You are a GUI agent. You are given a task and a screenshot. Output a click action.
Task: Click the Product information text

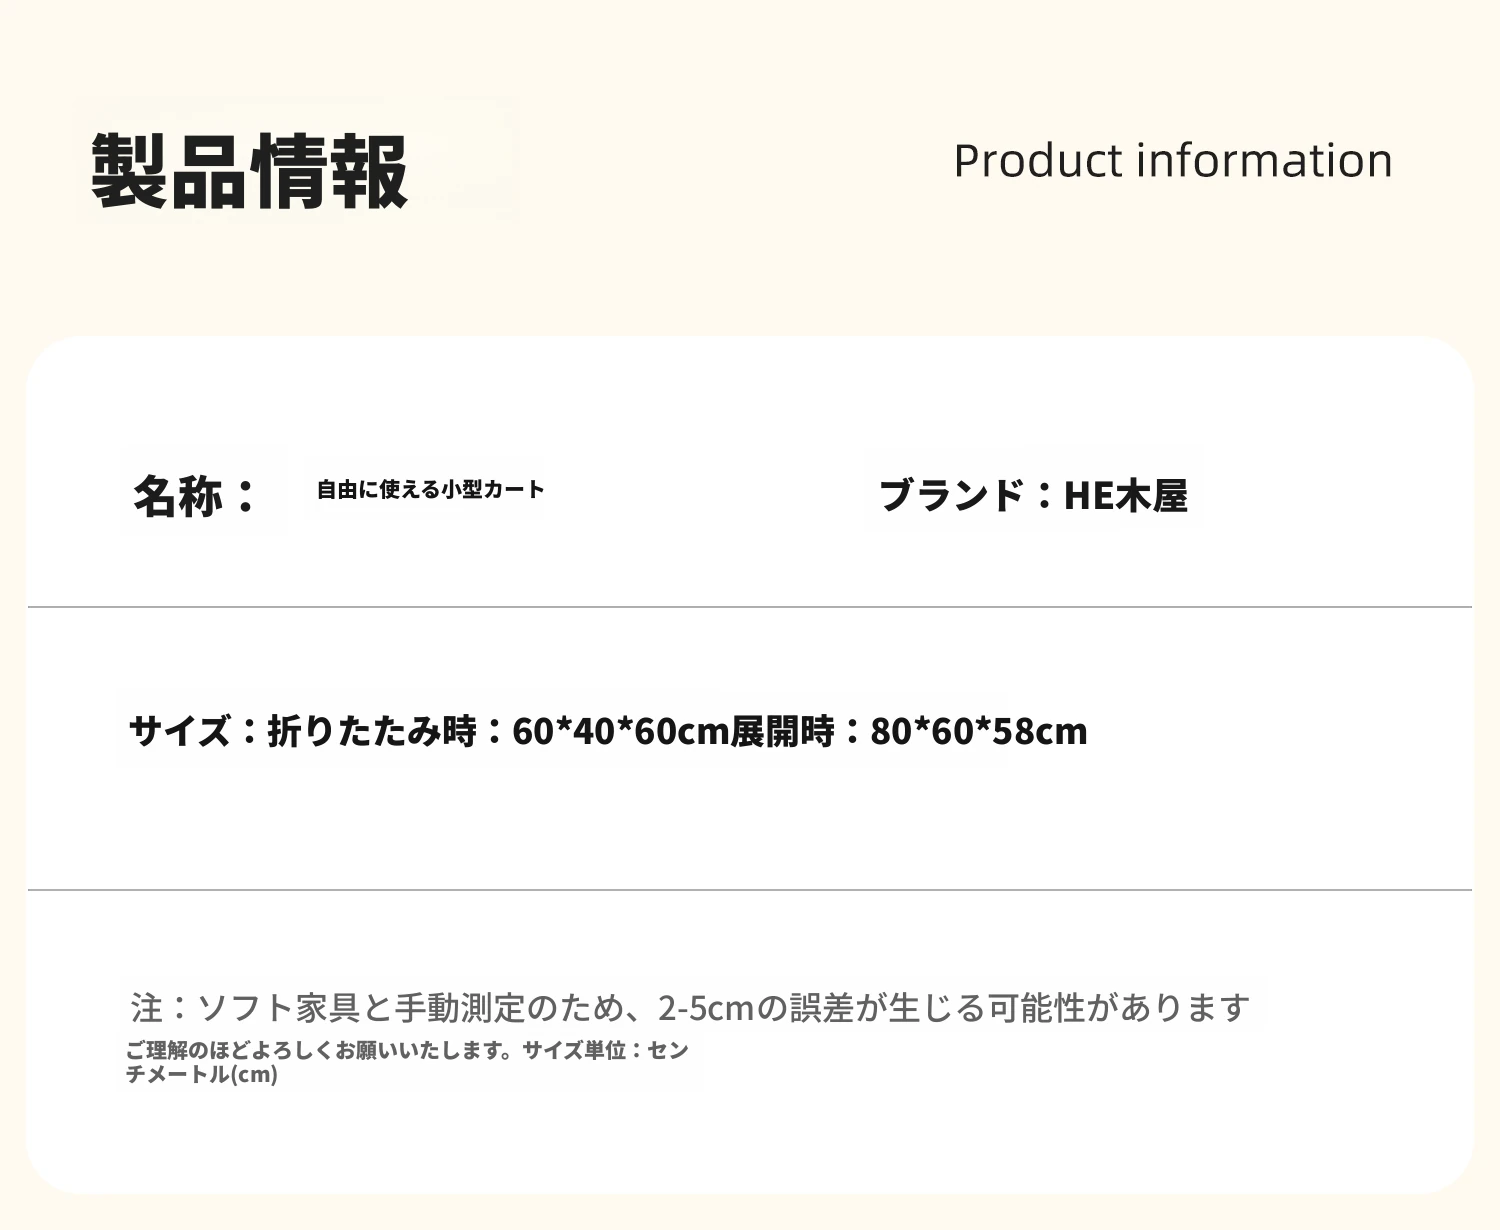pyautogui.click(x=1173, y=160)
